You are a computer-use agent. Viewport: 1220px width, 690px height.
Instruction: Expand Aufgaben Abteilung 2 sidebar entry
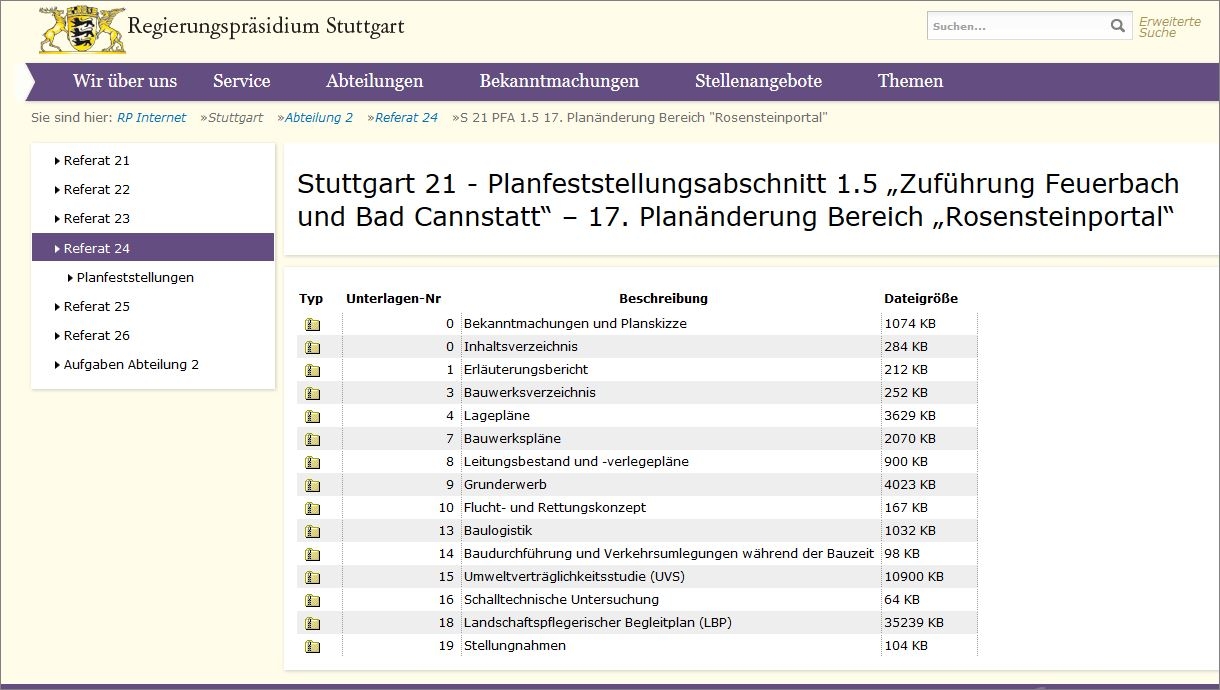(x=130, y=364)
